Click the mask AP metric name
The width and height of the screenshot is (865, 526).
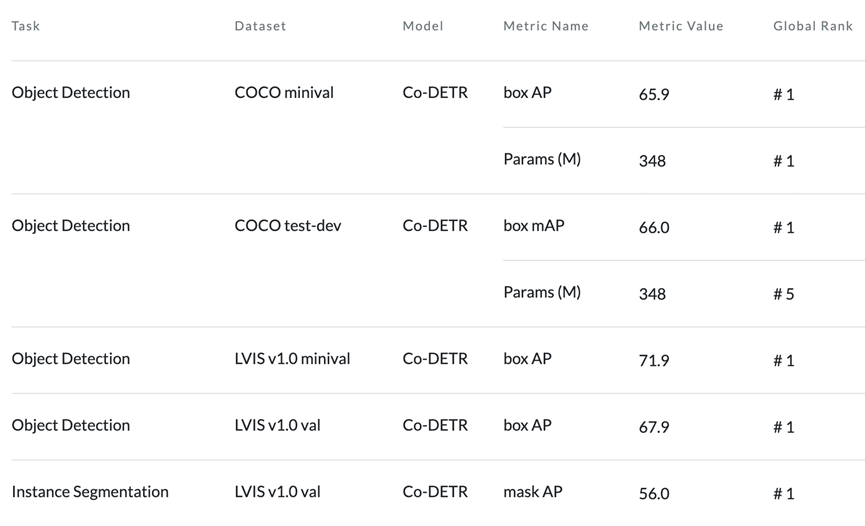click(x=533, y=492)
